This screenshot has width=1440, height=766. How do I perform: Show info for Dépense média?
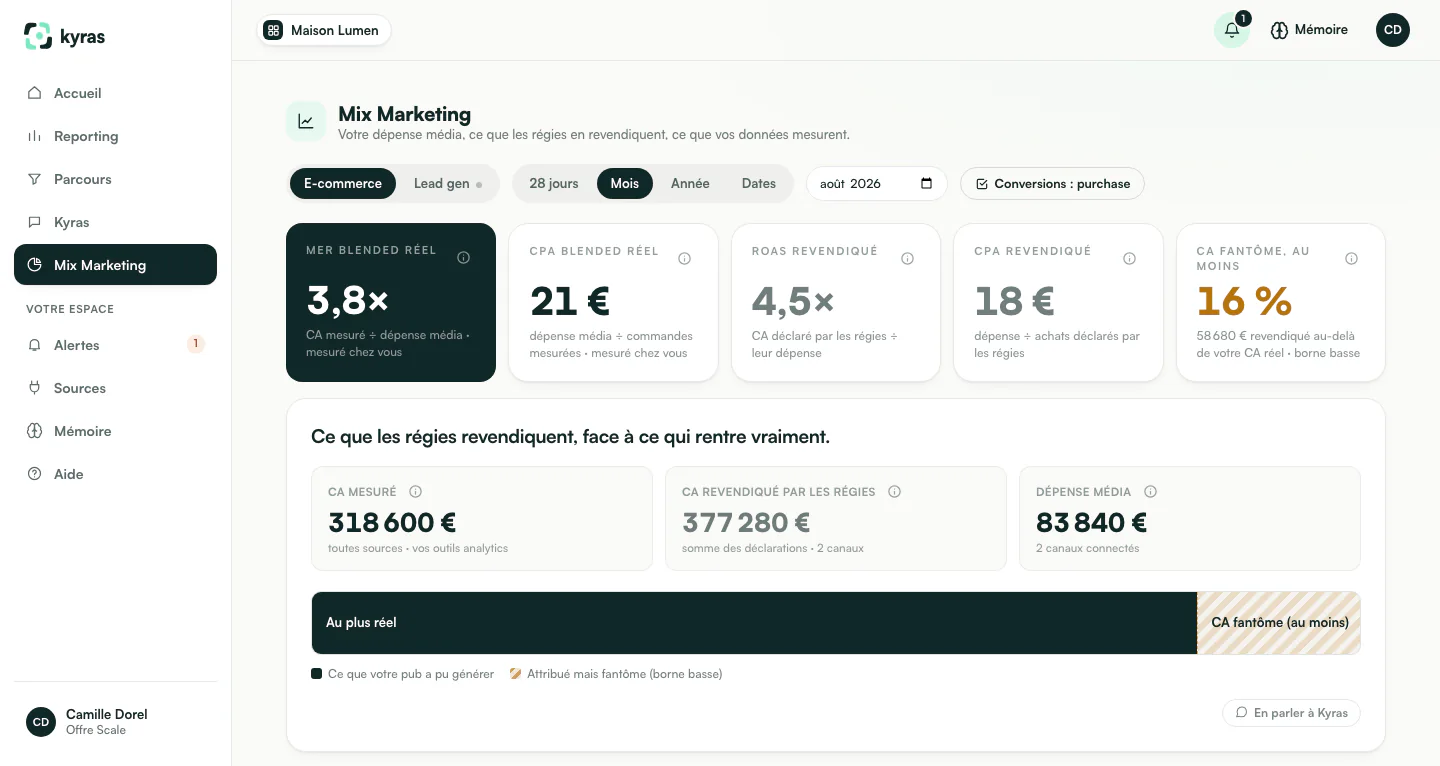pyautogui.click(x=1151, y=492)
